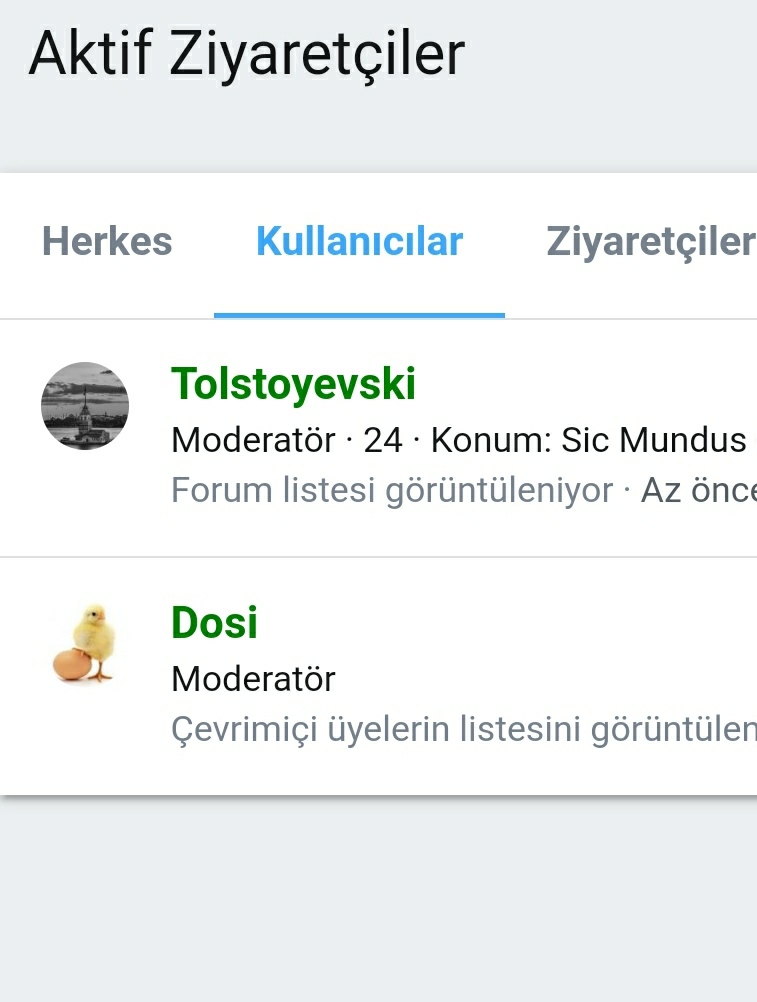Select the Kullanıcılar tab
757x1002 pixels.
tap(359, 242)
